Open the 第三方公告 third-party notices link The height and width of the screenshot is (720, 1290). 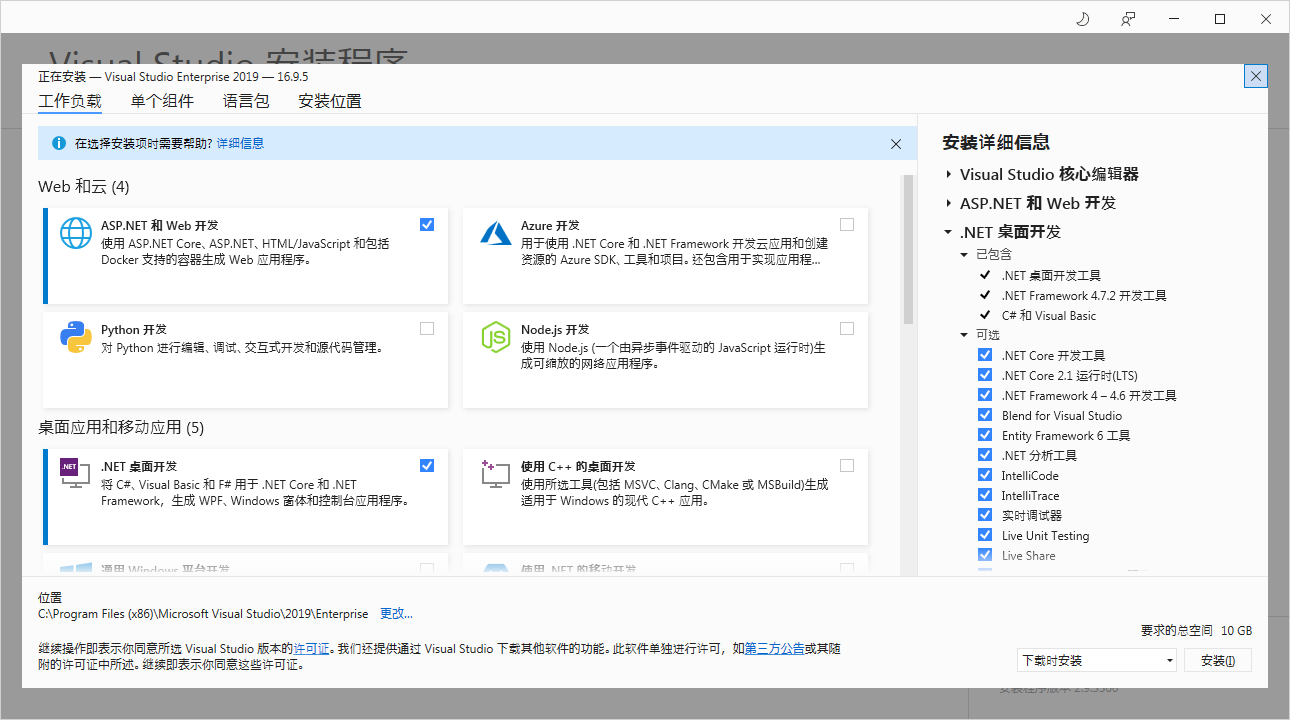pos(774,648)
